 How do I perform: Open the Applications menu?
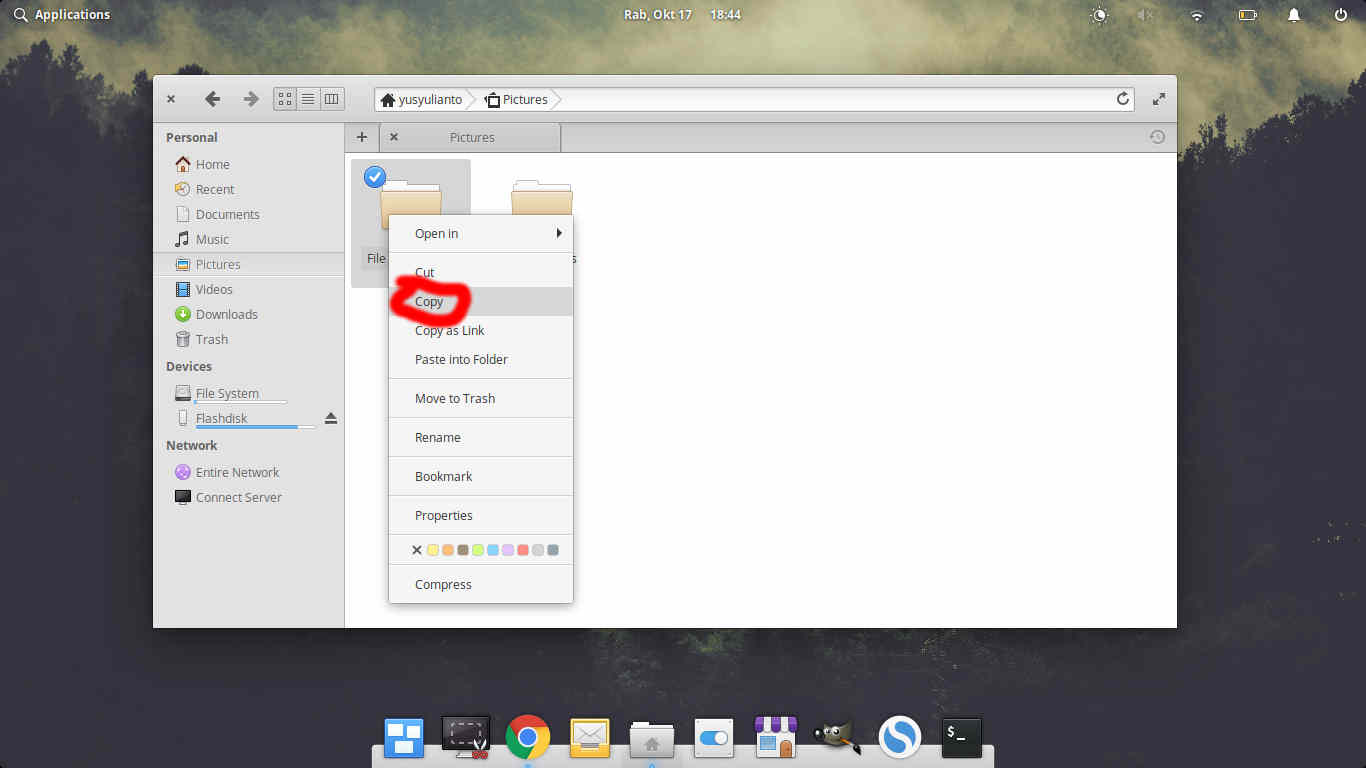tap(62, 14)
